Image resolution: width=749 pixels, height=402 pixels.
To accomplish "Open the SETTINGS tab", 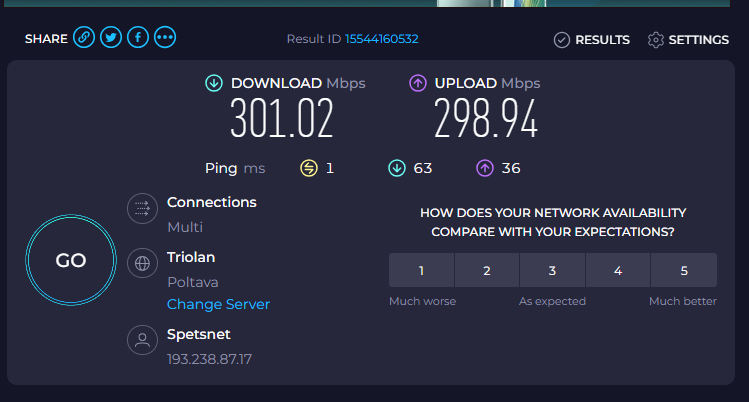I will pyautogui.click(x=688, y=40).
